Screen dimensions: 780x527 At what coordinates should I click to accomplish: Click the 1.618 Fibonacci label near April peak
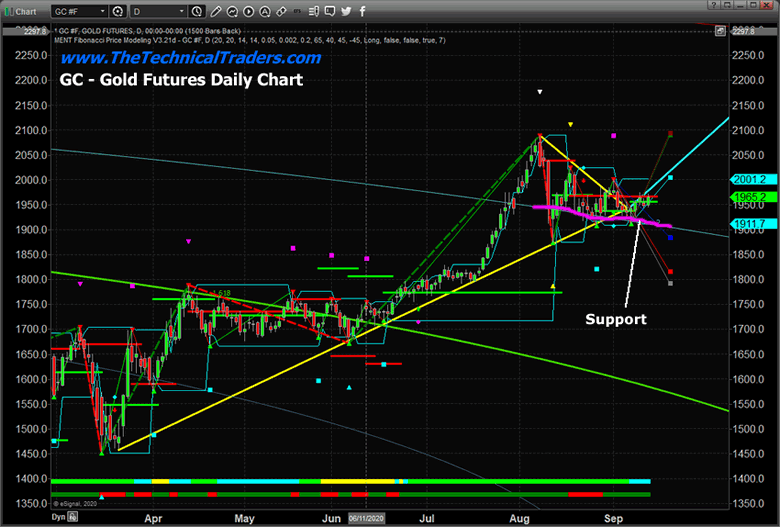221,293
